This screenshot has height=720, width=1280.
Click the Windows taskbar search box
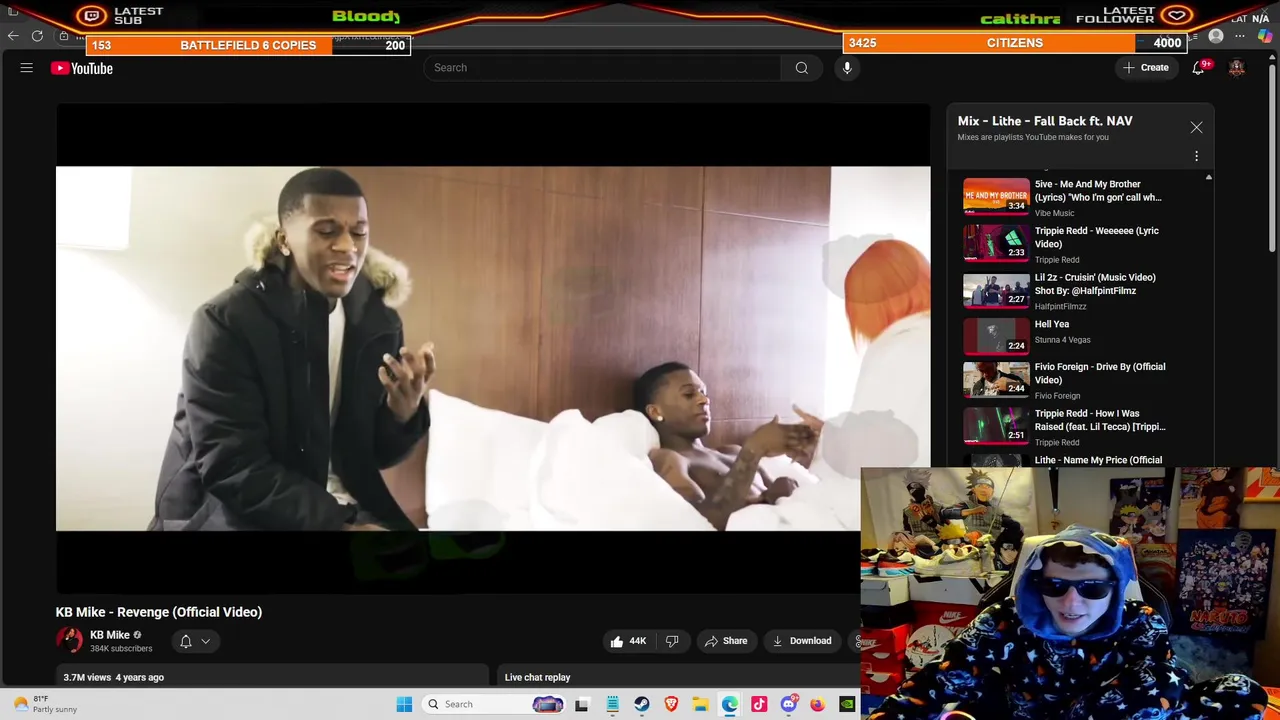click(495, 704)
